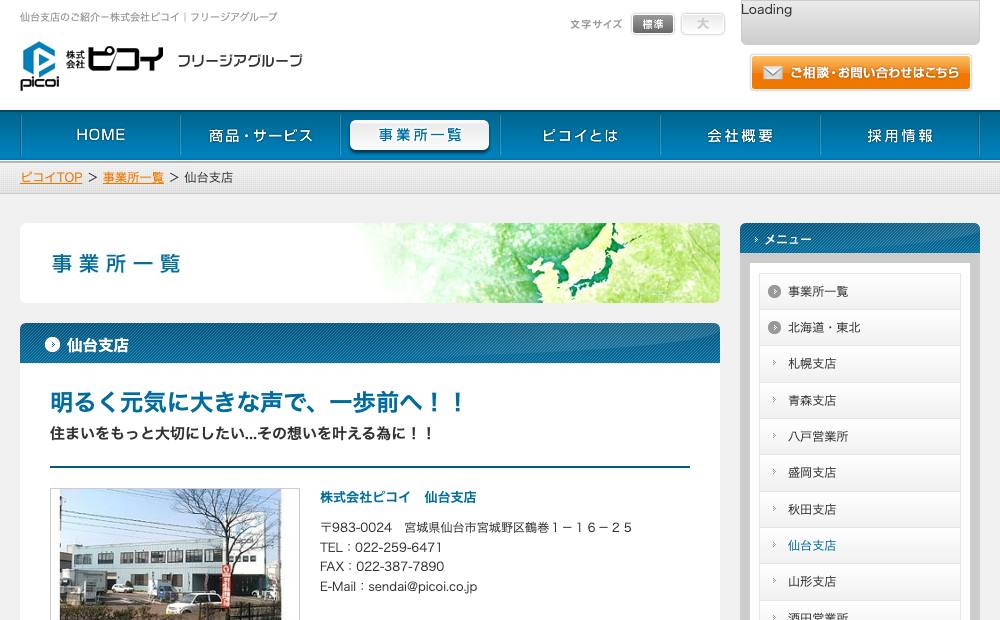Viewport: 1000px width, 620px height.
Task: Click circle arrow icon beside 北海道・東北
Action: click(774, 327)
